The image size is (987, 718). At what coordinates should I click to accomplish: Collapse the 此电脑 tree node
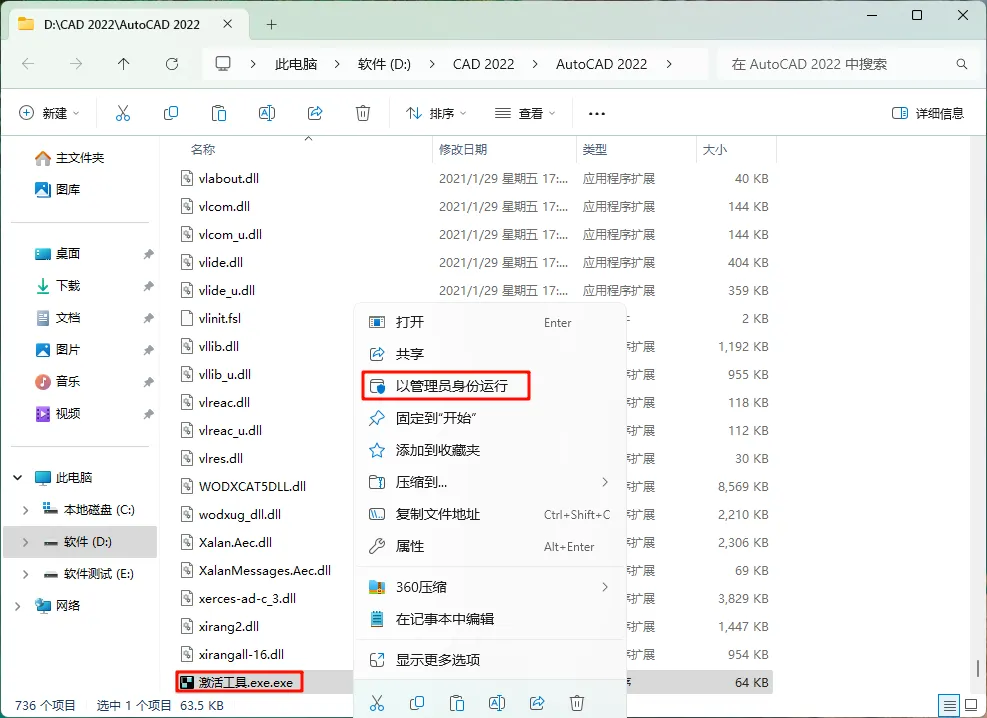pyautogui.click(x=18, y=478)
